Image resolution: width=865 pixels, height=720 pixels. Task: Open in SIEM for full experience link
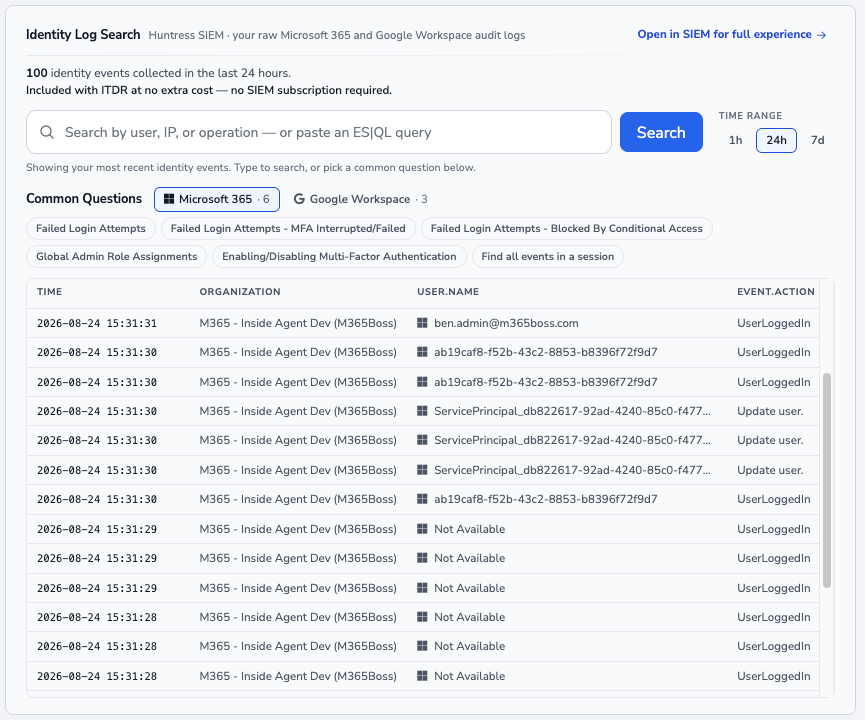click(x=731, y=35)
